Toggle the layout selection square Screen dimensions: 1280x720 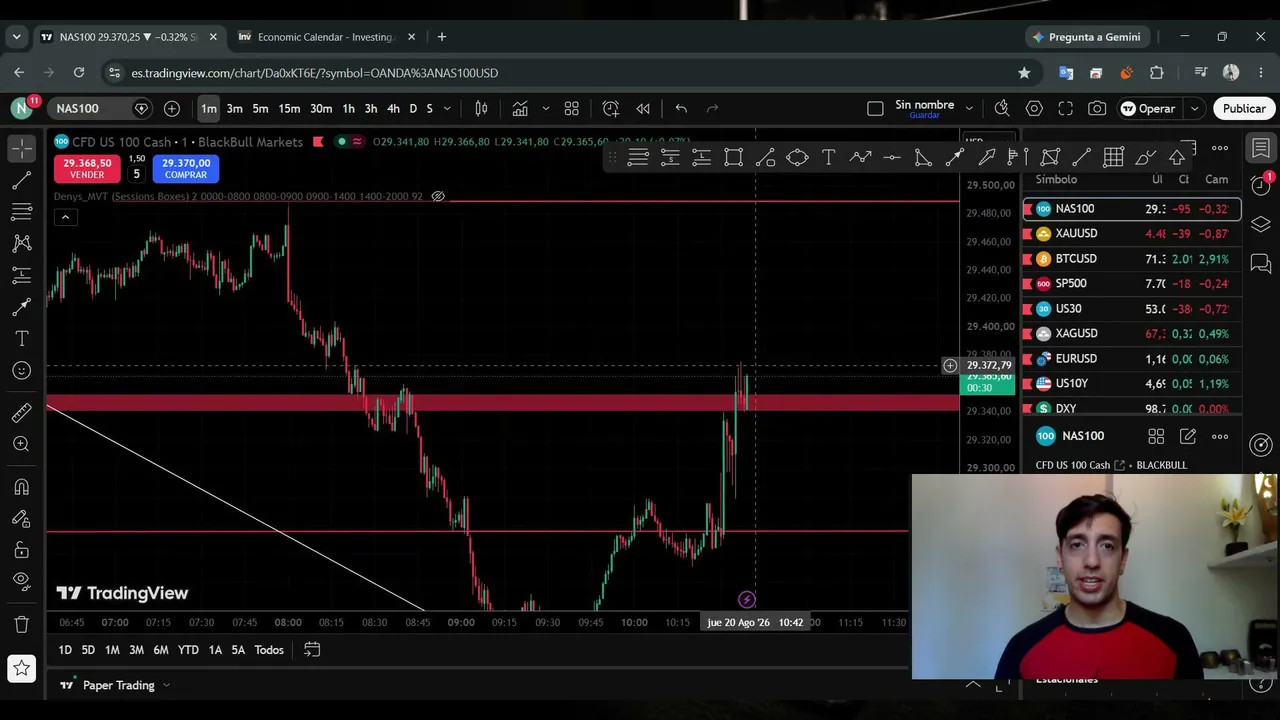point(875,108)
